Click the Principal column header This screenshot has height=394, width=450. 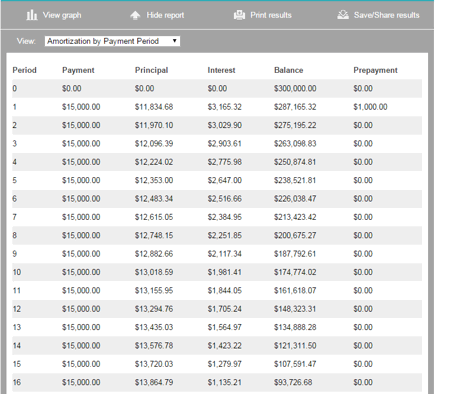coord(151,70)
